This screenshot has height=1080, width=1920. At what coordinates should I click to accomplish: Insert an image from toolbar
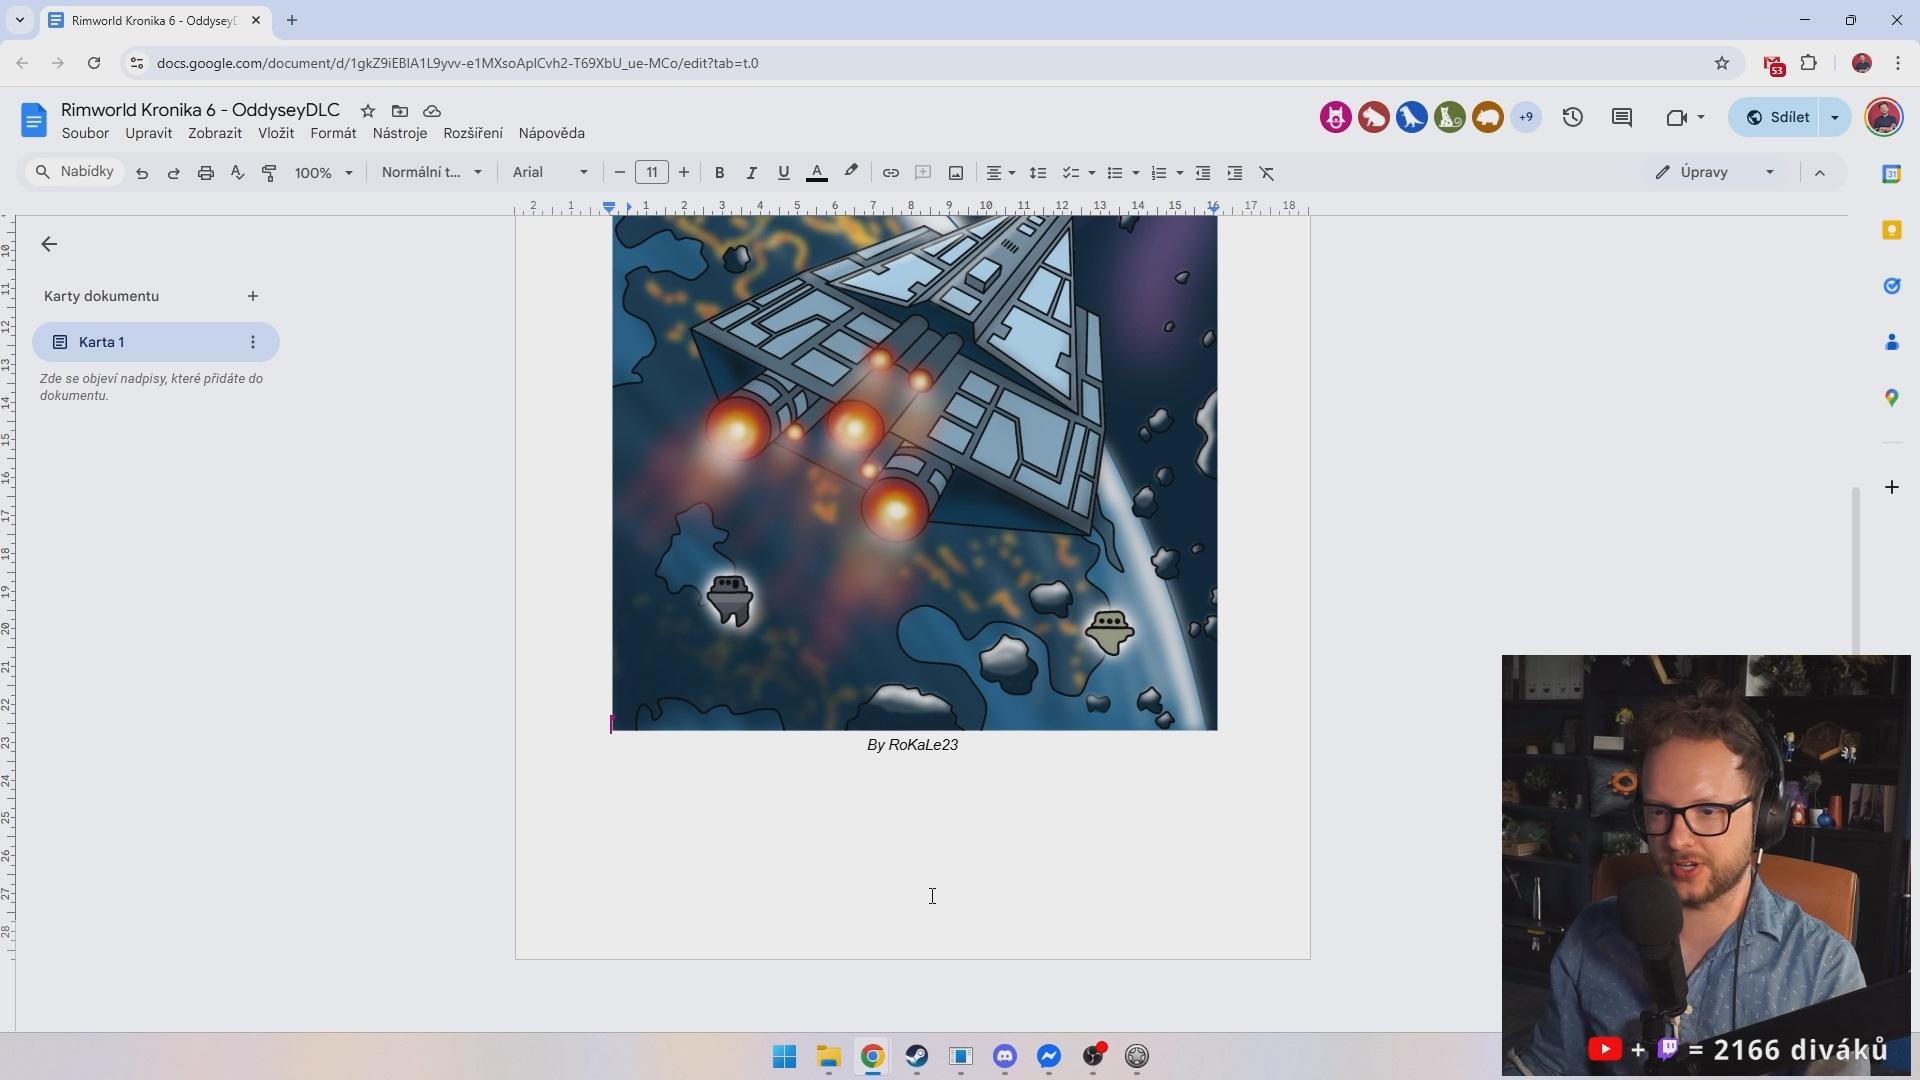[956, 173]
